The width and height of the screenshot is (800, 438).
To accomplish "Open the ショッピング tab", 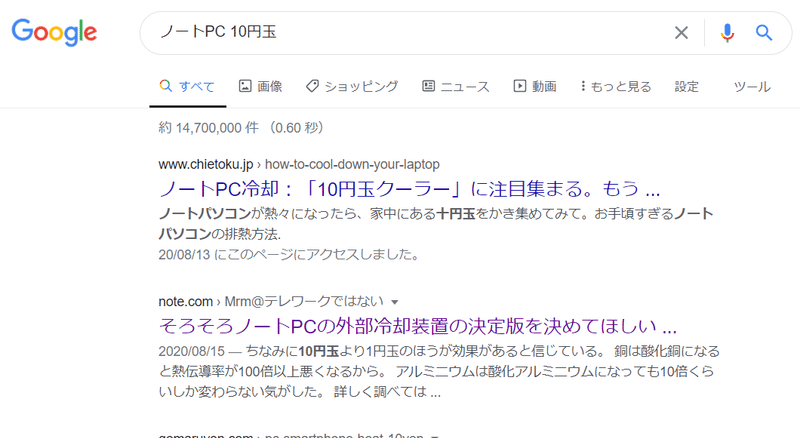I will (352, 86).
